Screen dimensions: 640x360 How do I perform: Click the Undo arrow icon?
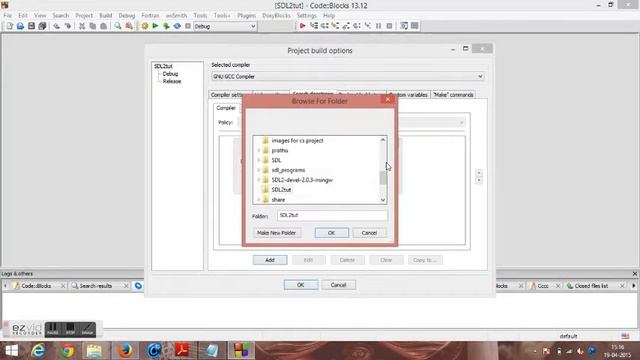[57, 26]
